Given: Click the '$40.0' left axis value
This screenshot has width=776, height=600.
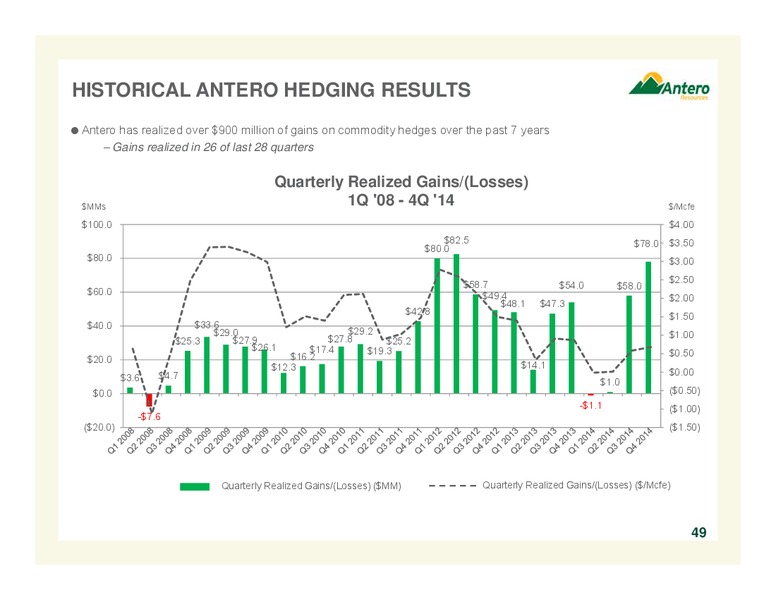Looking at the screenshot, I should pos(99,326).
